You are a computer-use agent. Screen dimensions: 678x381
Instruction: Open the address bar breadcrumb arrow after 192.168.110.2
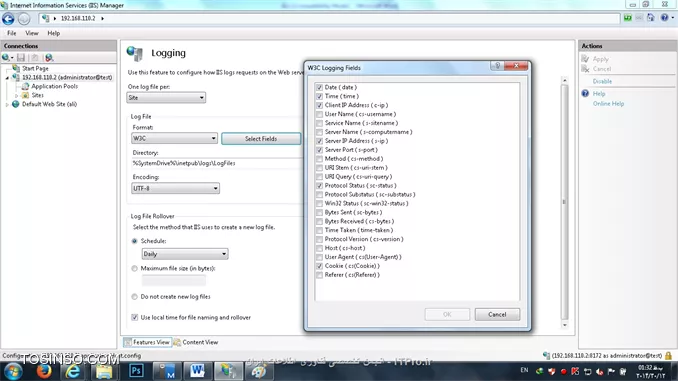tap(102, 19)
